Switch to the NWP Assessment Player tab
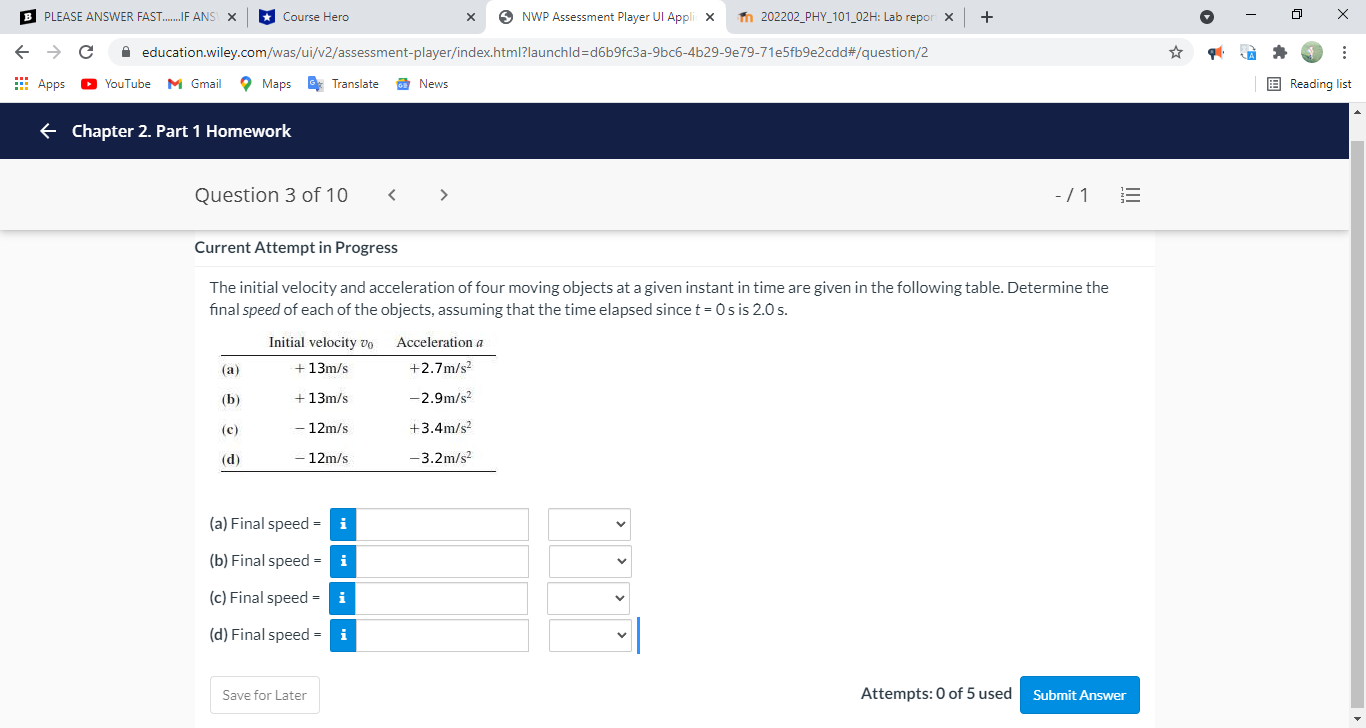This screenshot has width=1366, height=728. [604, 17]
